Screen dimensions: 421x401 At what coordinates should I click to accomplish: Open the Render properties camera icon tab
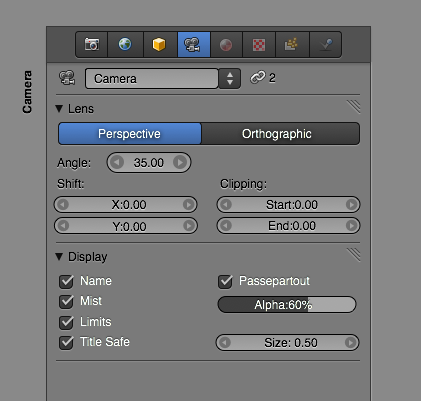92,44
